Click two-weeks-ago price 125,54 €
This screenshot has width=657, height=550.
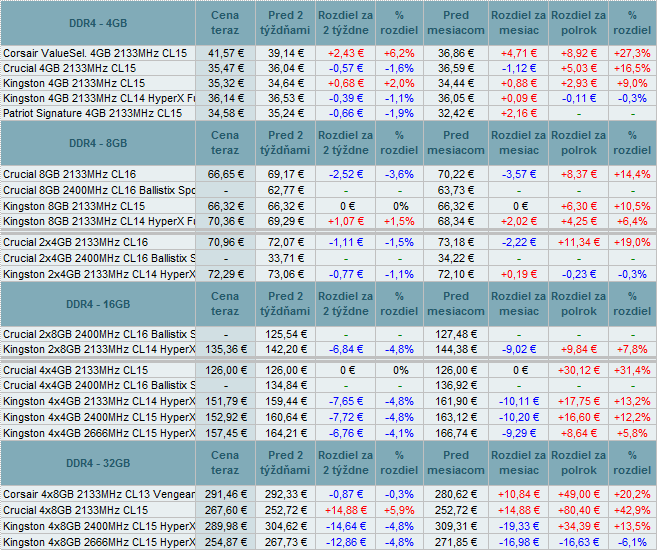[286, 334]
